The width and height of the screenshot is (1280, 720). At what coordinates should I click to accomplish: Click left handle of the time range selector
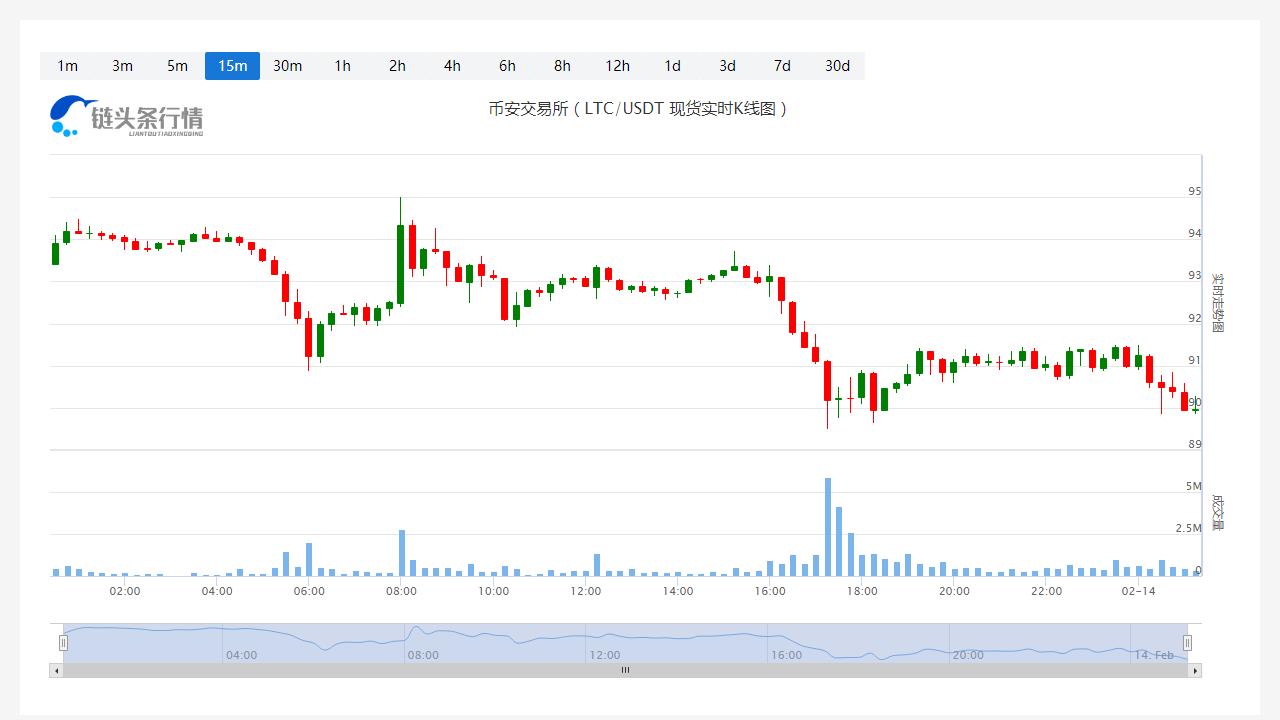63,643
